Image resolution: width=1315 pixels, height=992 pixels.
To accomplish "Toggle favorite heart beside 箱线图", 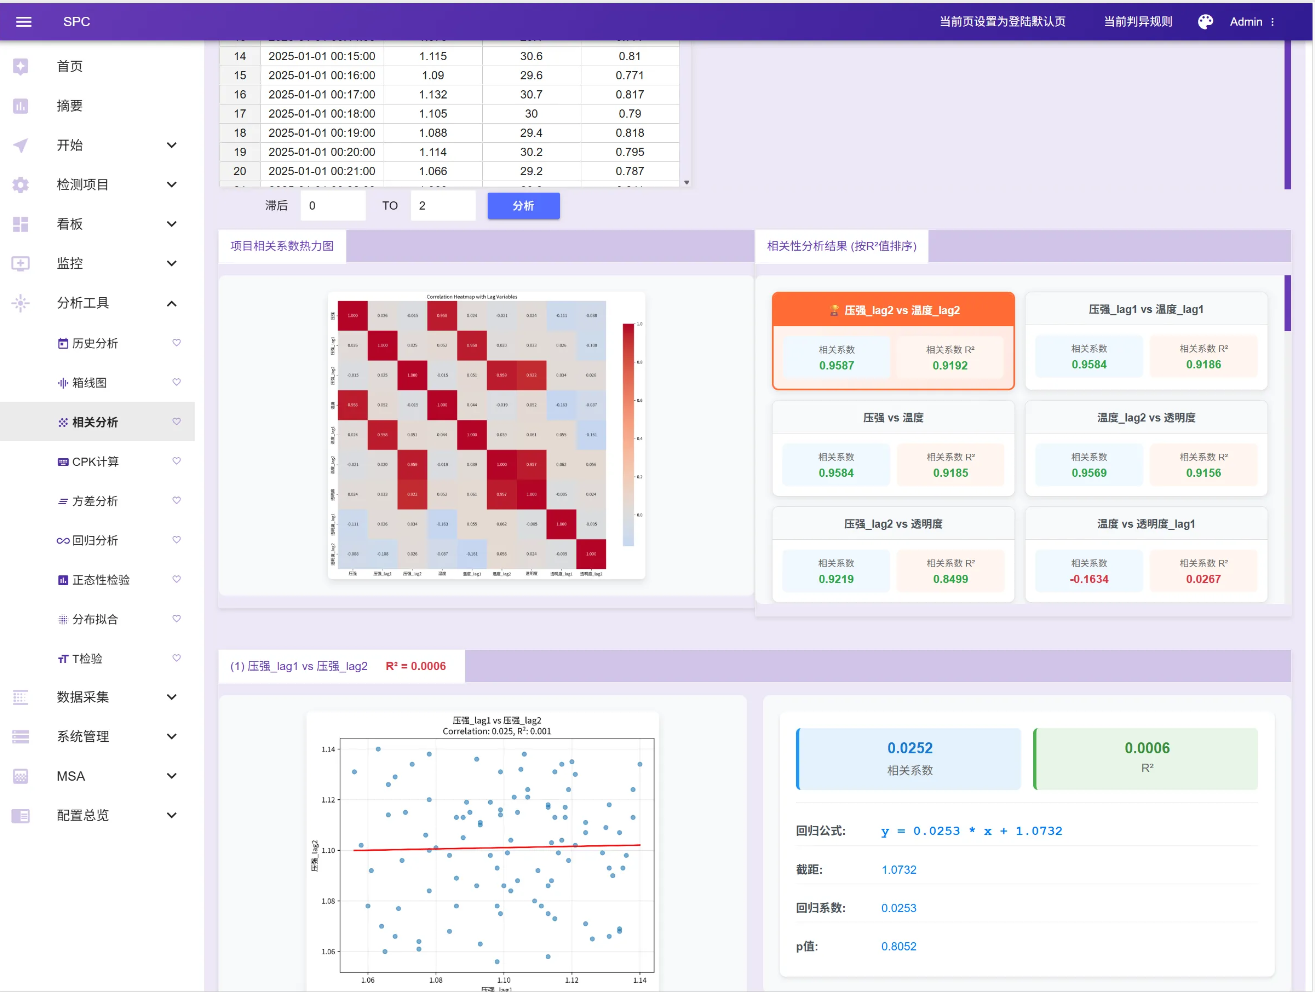I will [177, 382].
